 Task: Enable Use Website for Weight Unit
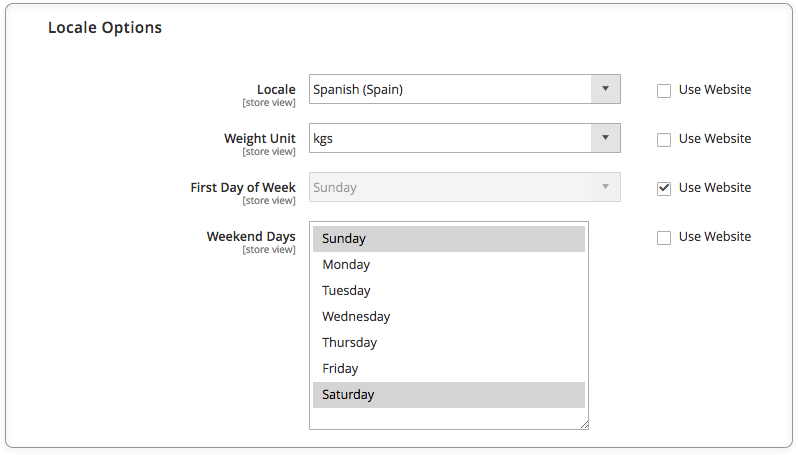tap(664, 139)
